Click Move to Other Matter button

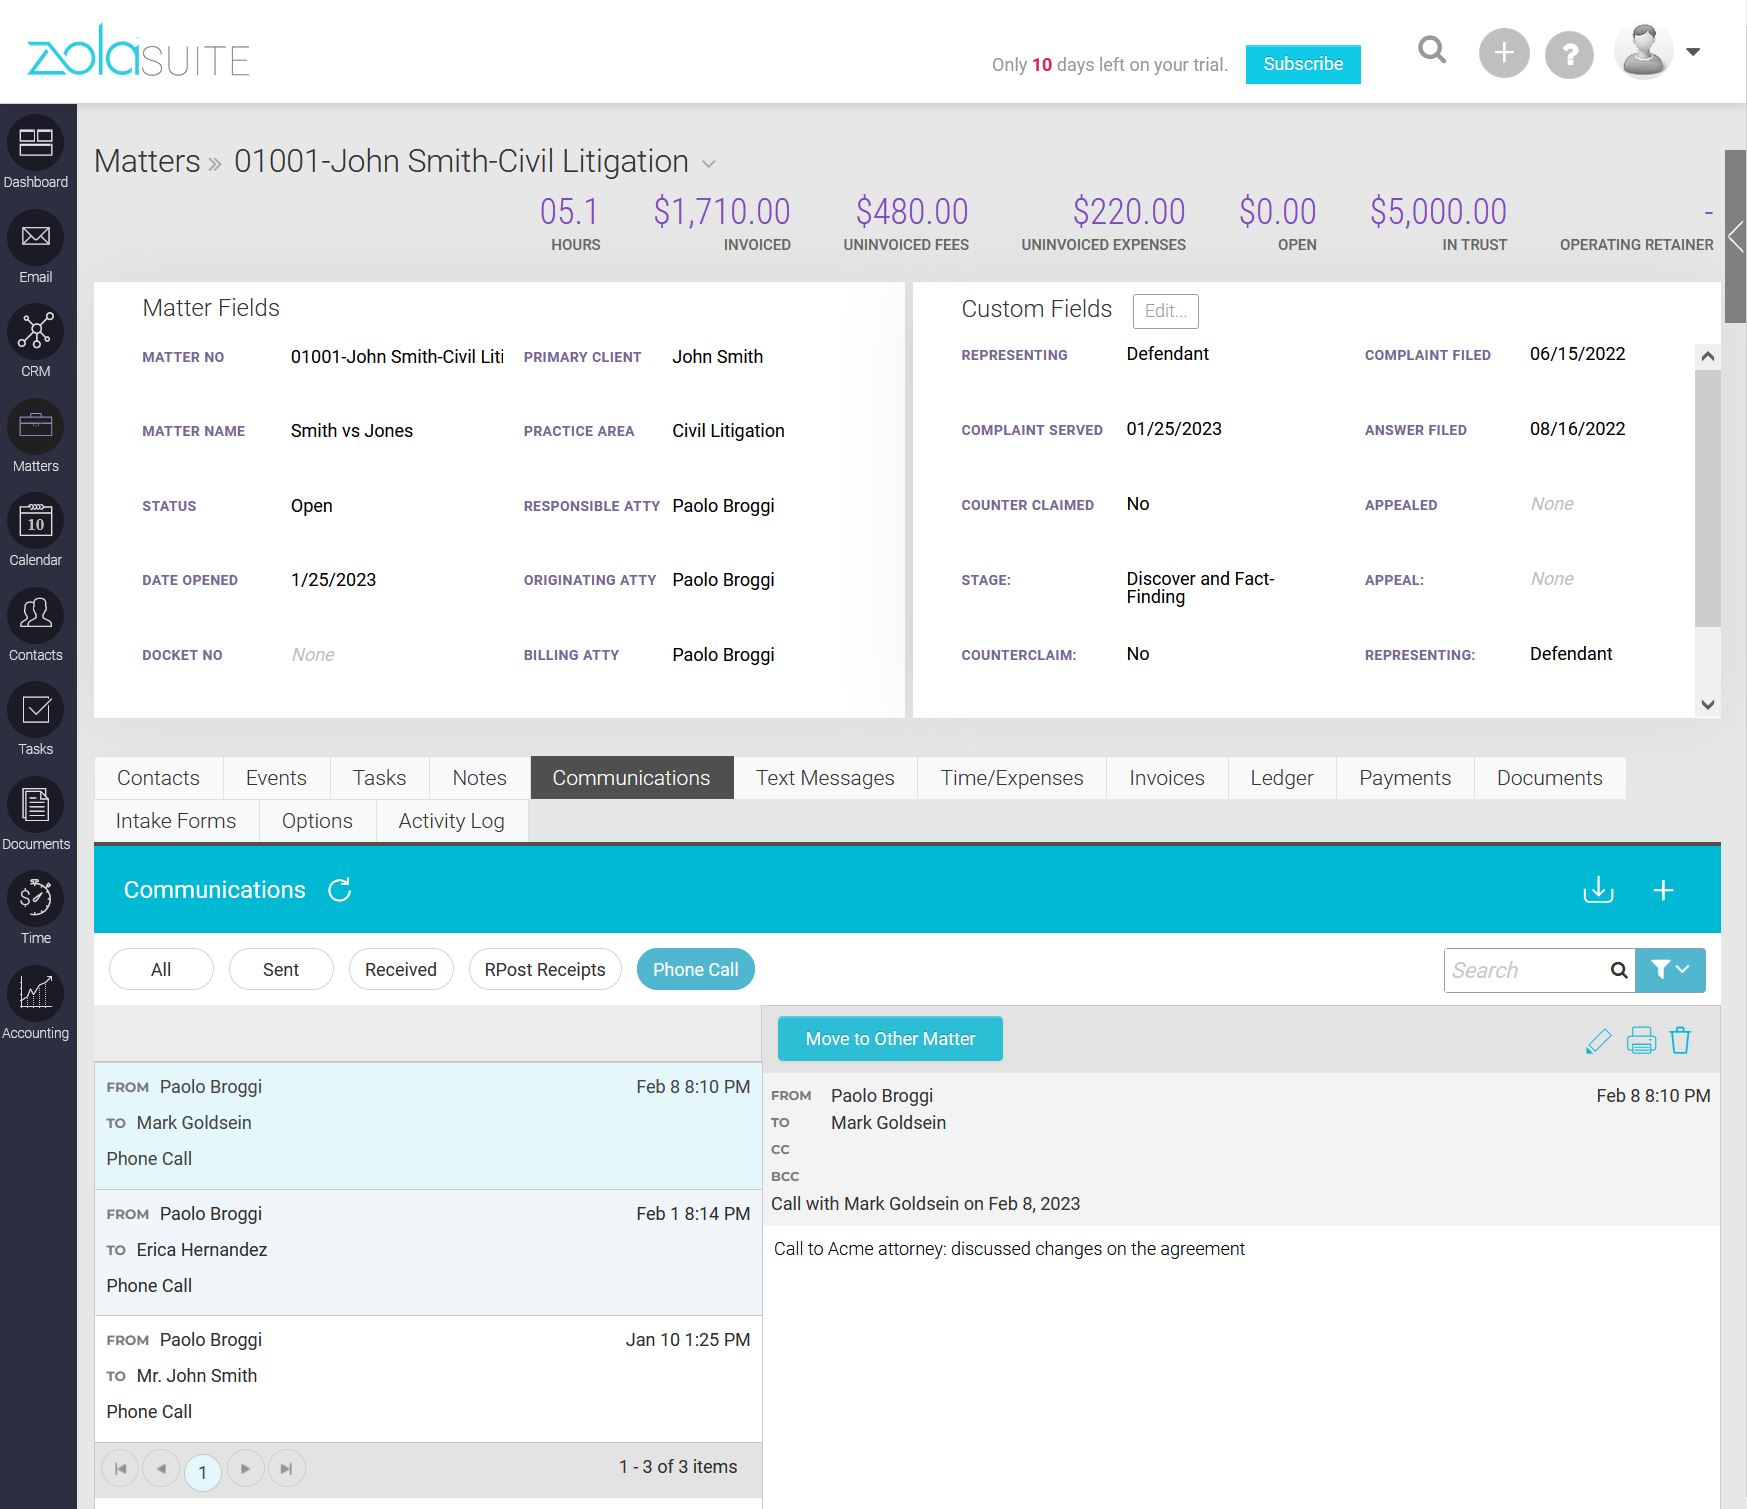coord(890,1039)
